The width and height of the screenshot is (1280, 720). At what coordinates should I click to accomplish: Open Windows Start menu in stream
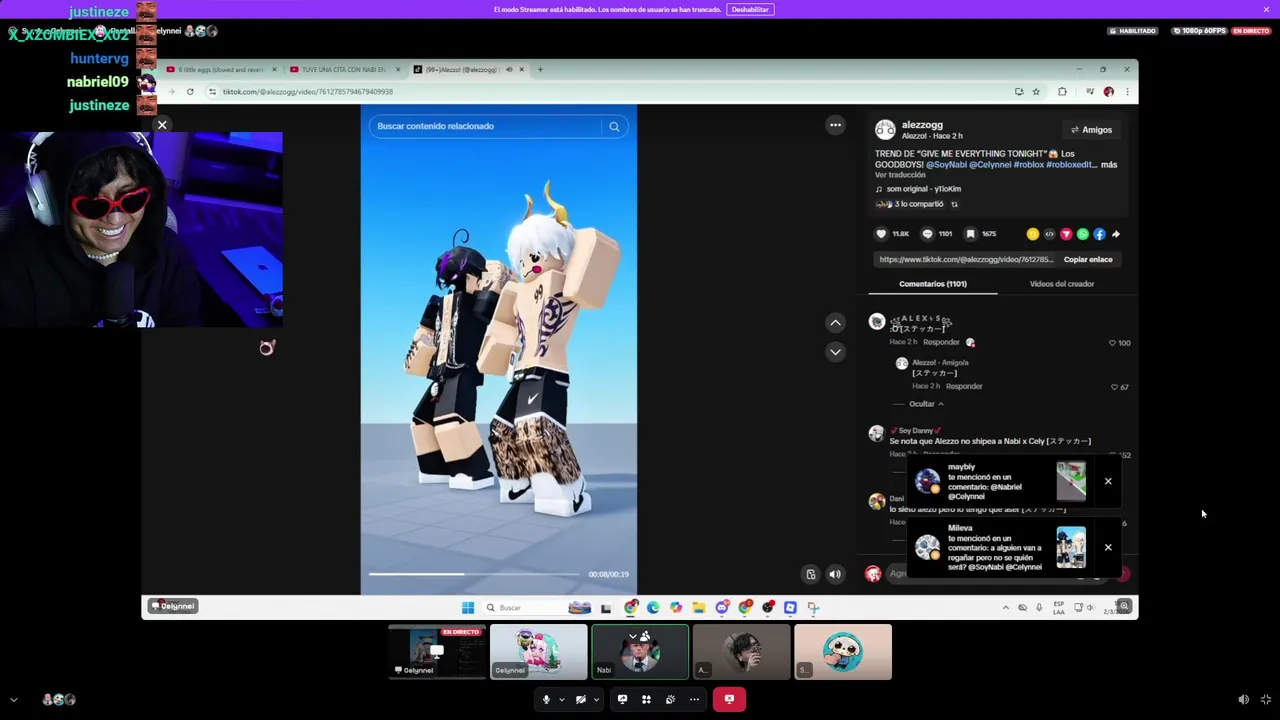pyautogui.click(x=467, y=607)
